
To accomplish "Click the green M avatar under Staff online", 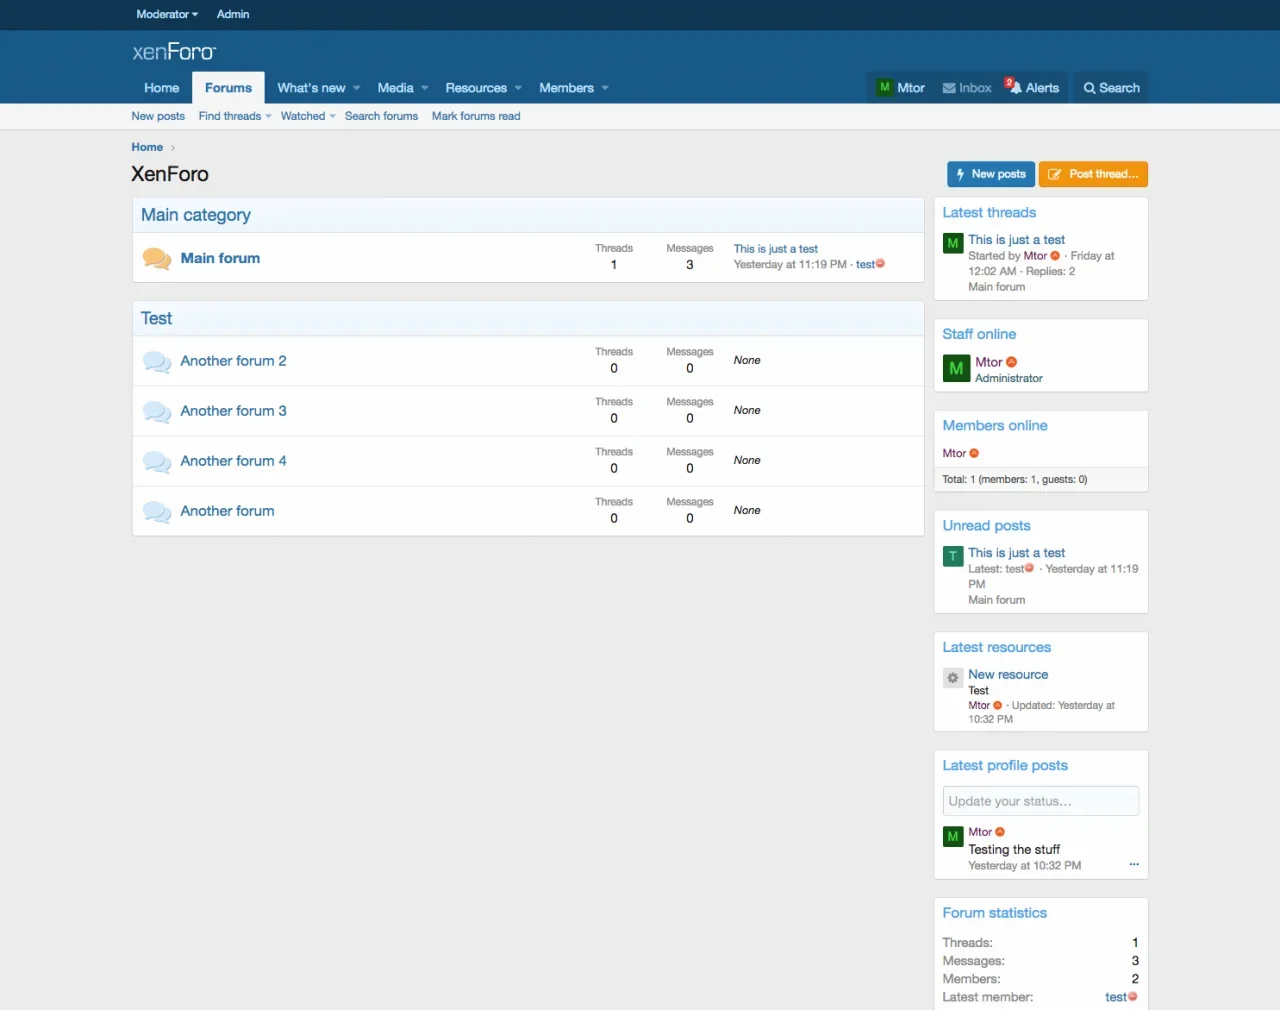I will tap(956, 369).
